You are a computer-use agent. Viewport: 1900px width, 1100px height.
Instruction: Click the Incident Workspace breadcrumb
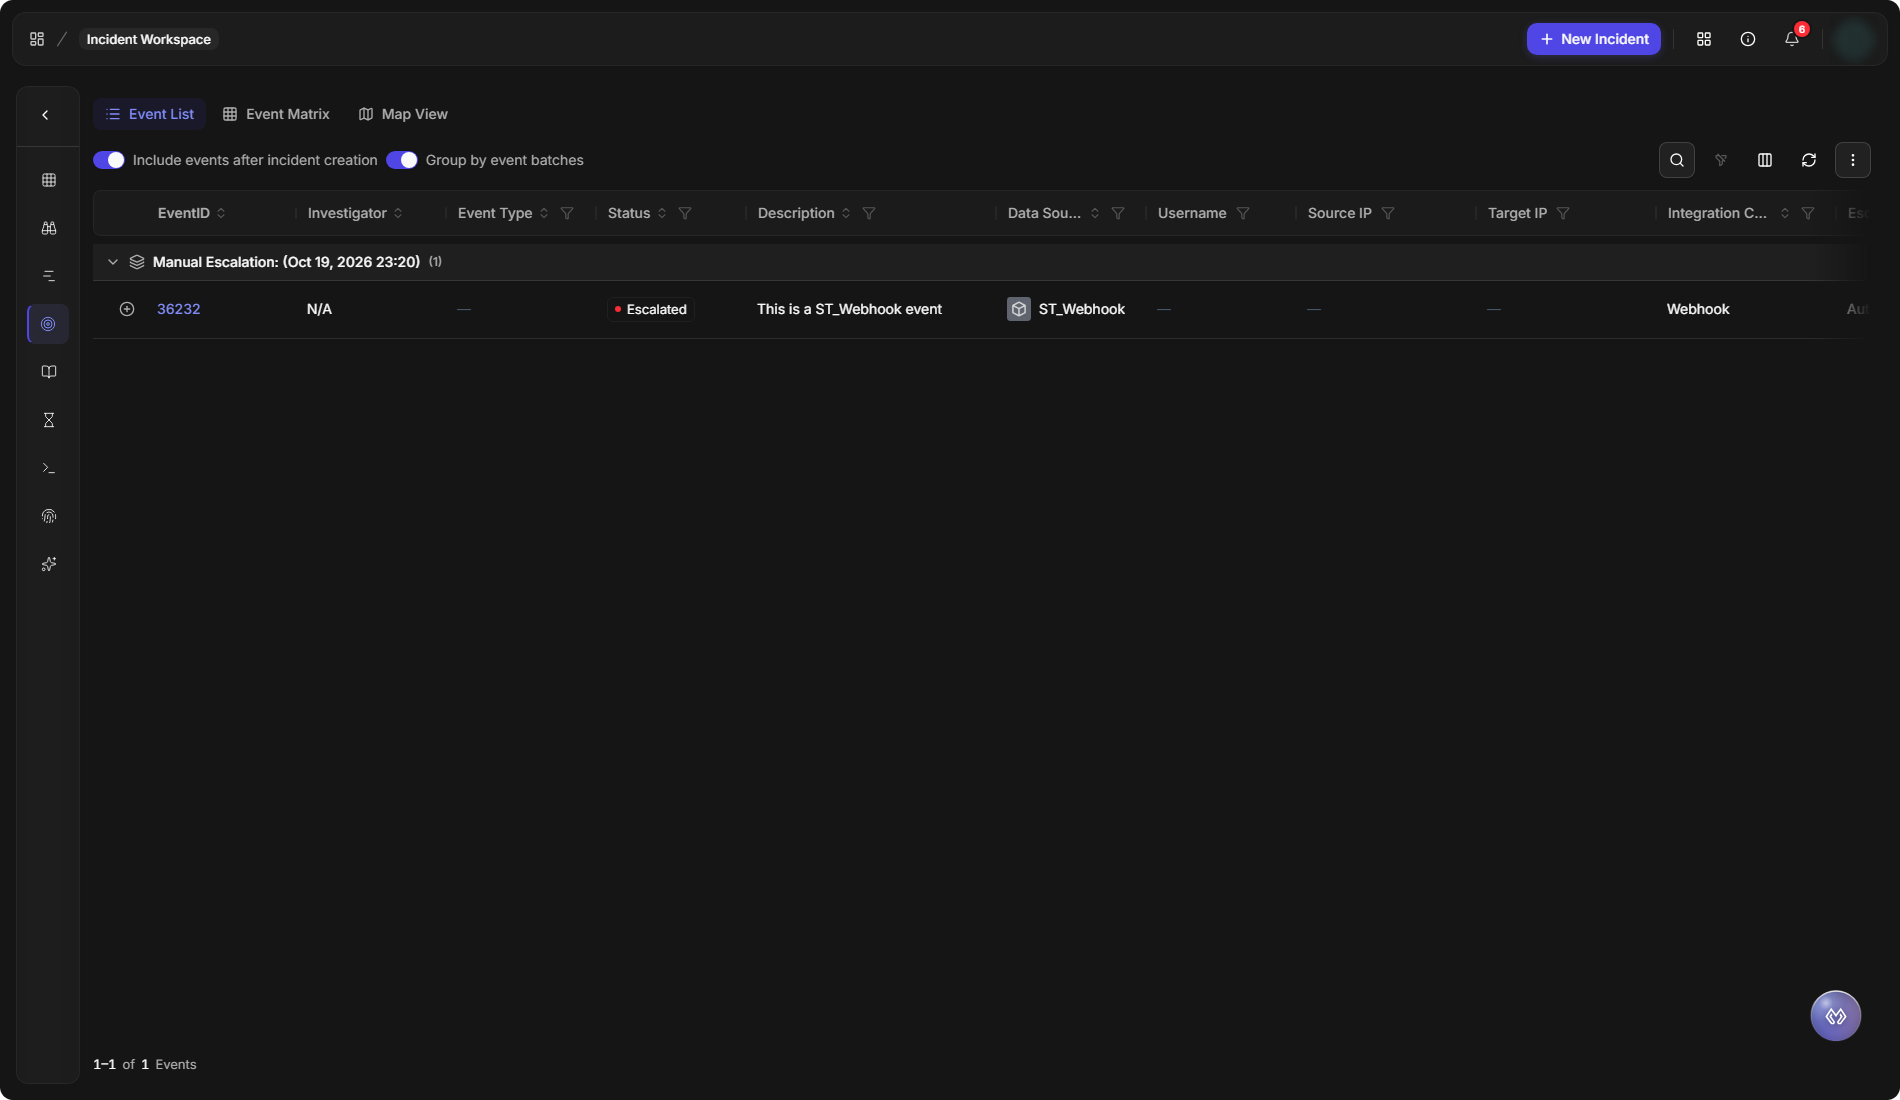point(149,39)
